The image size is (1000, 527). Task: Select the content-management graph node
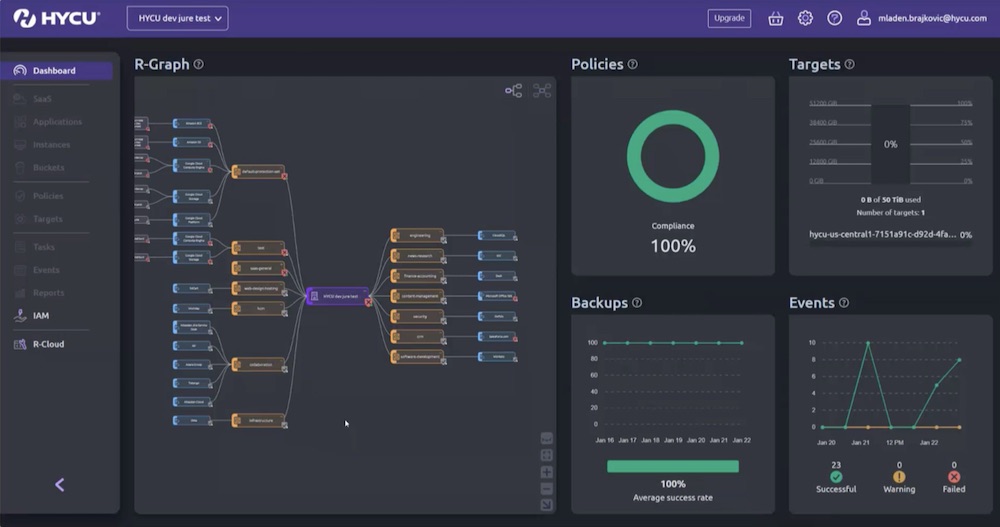418,296
